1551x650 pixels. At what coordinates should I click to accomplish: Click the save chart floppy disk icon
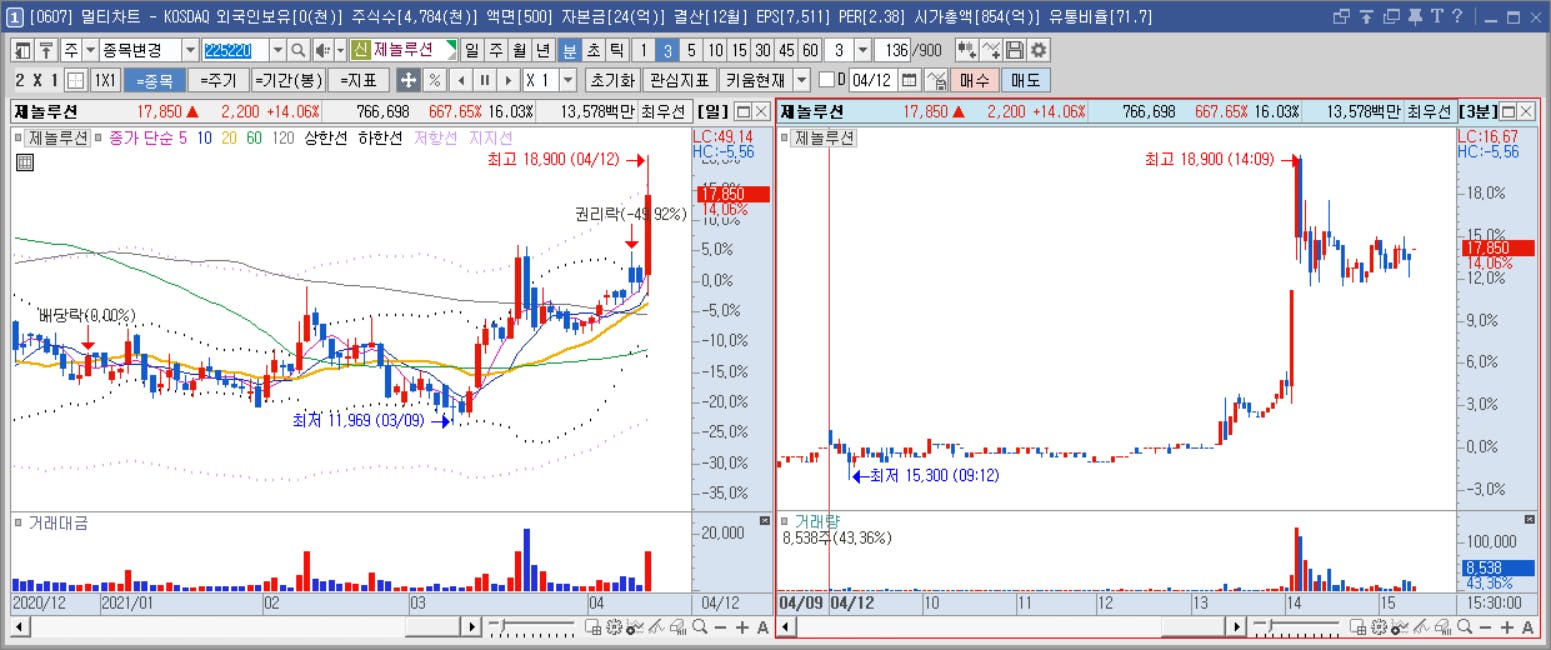pyautogui.click(x=1015, y=50)
